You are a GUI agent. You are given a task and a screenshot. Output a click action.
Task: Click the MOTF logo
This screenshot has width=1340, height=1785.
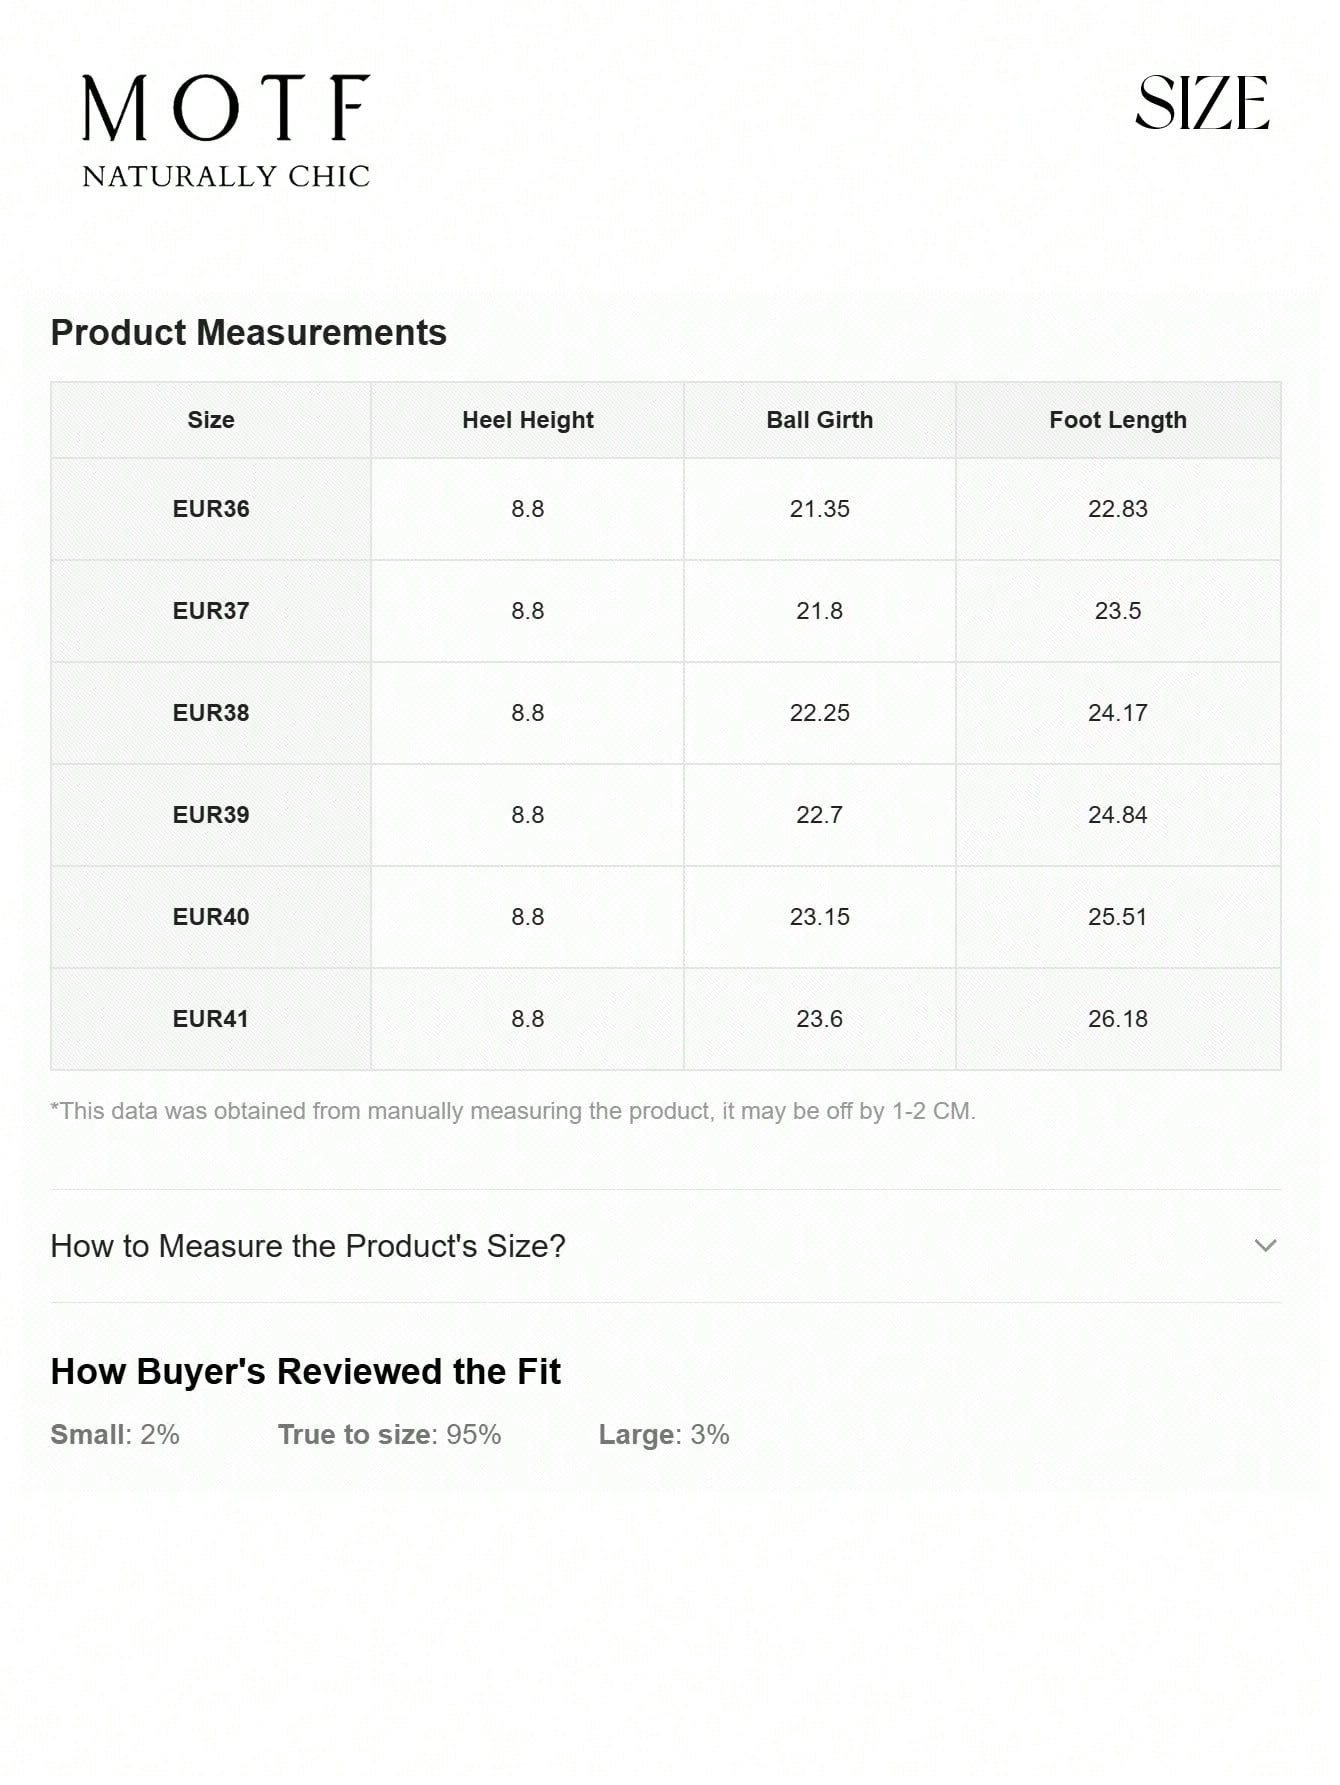(226, 109)
